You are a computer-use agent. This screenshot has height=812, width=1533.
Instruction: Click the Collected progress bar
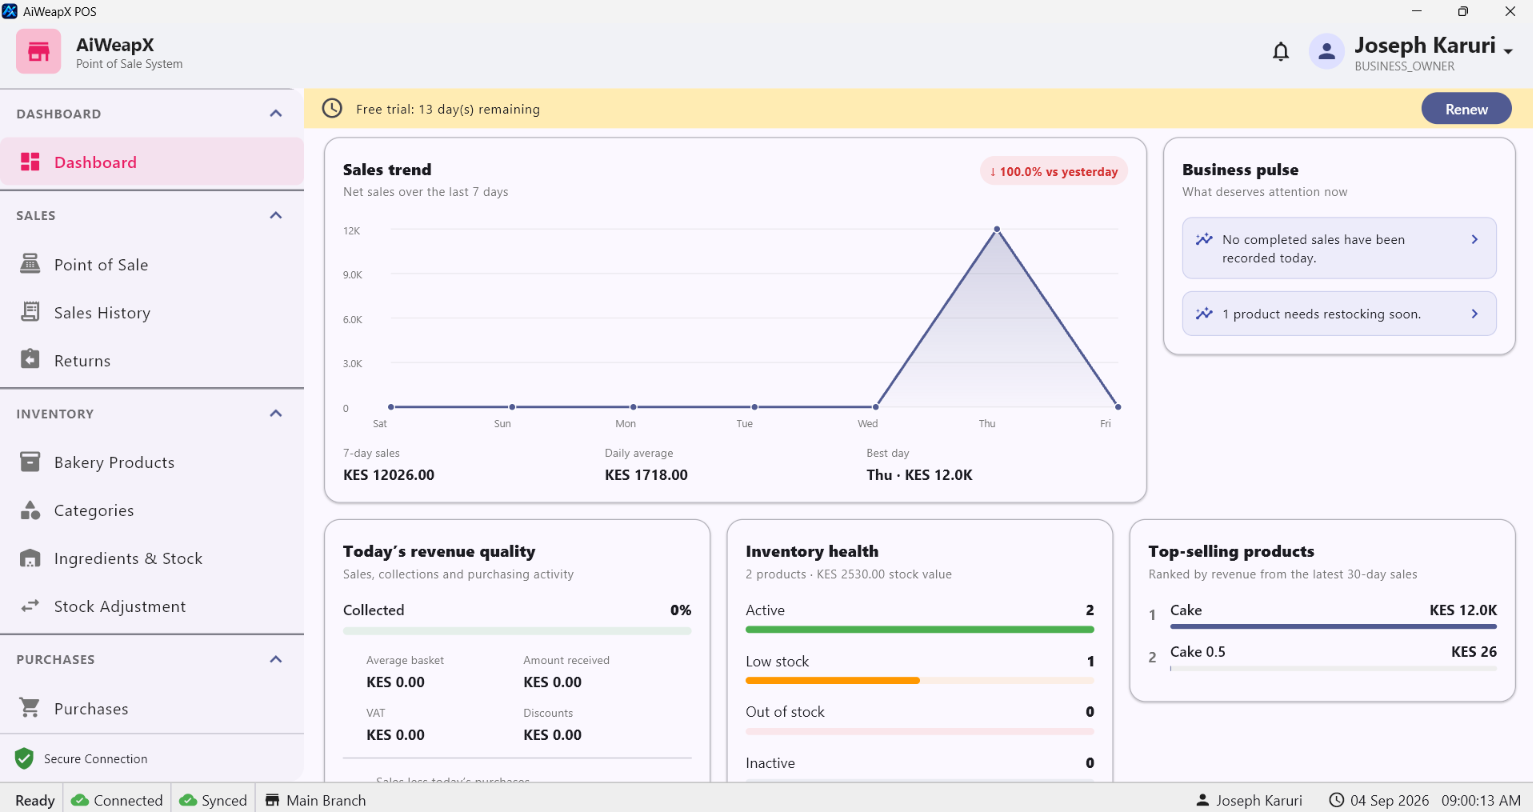pyautogui.click(x=517, y=631)
